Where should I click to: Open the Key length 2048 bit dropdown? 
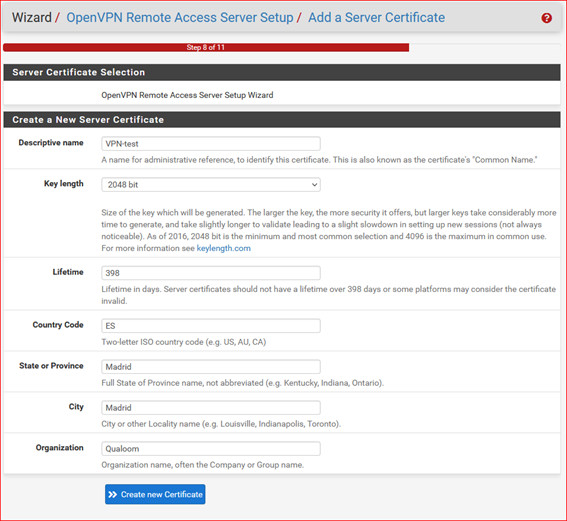click(x=211, y=184)
